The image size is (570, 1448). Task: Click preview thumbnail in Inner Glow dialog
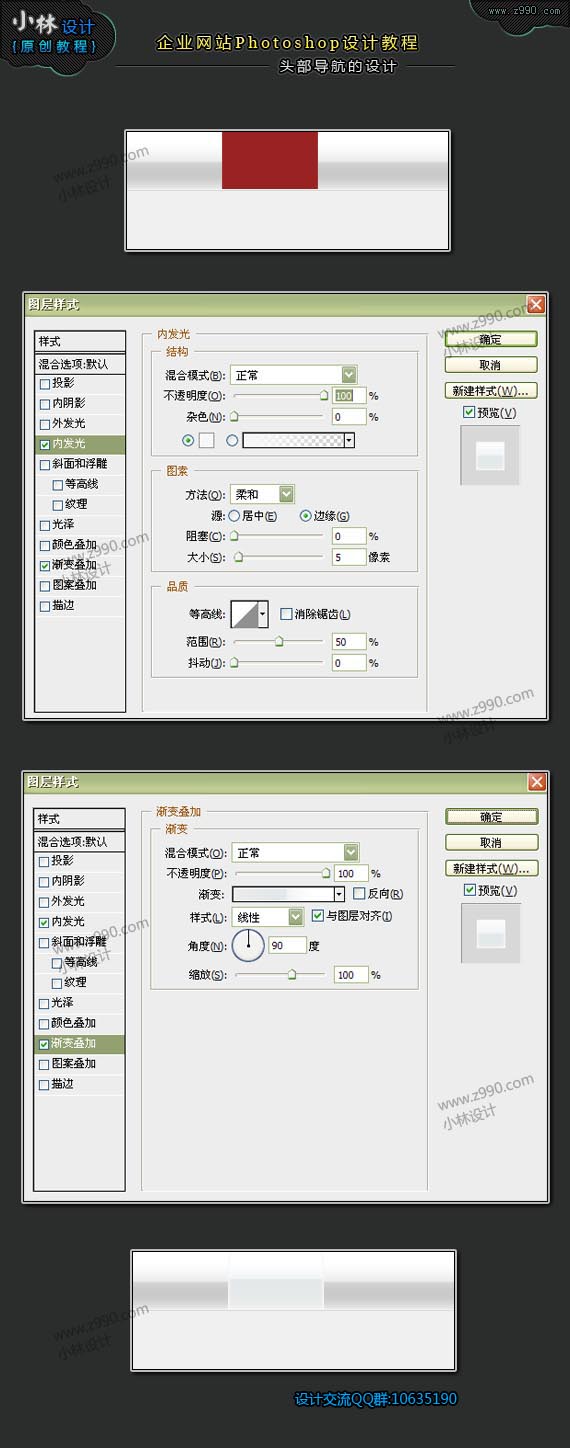click(x=490, y=455)
